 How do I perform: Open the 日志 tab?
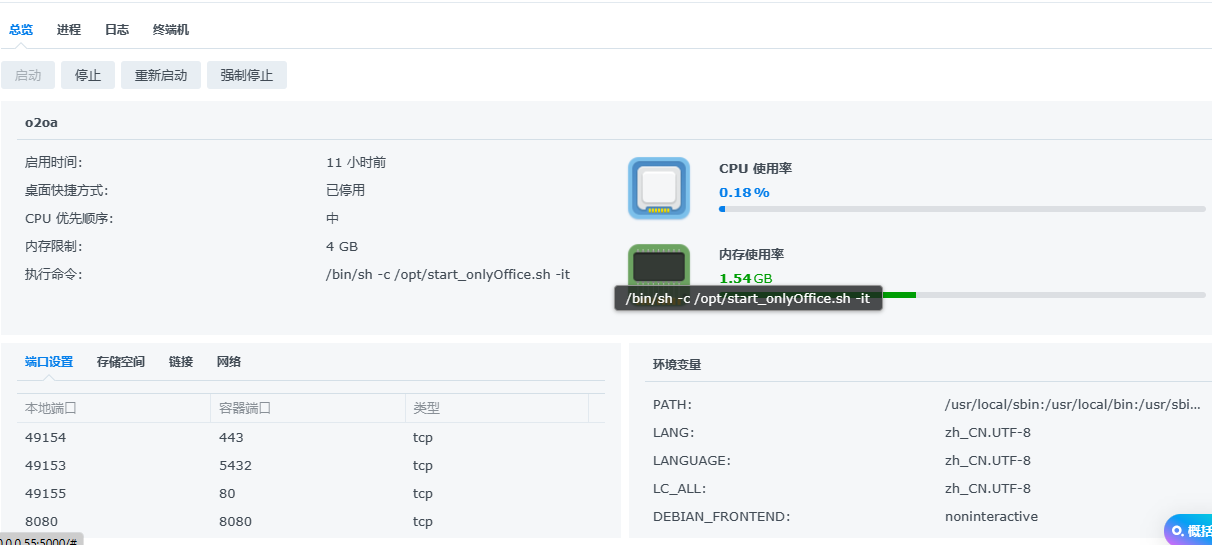pyautogui.click(x=117, y=30)
